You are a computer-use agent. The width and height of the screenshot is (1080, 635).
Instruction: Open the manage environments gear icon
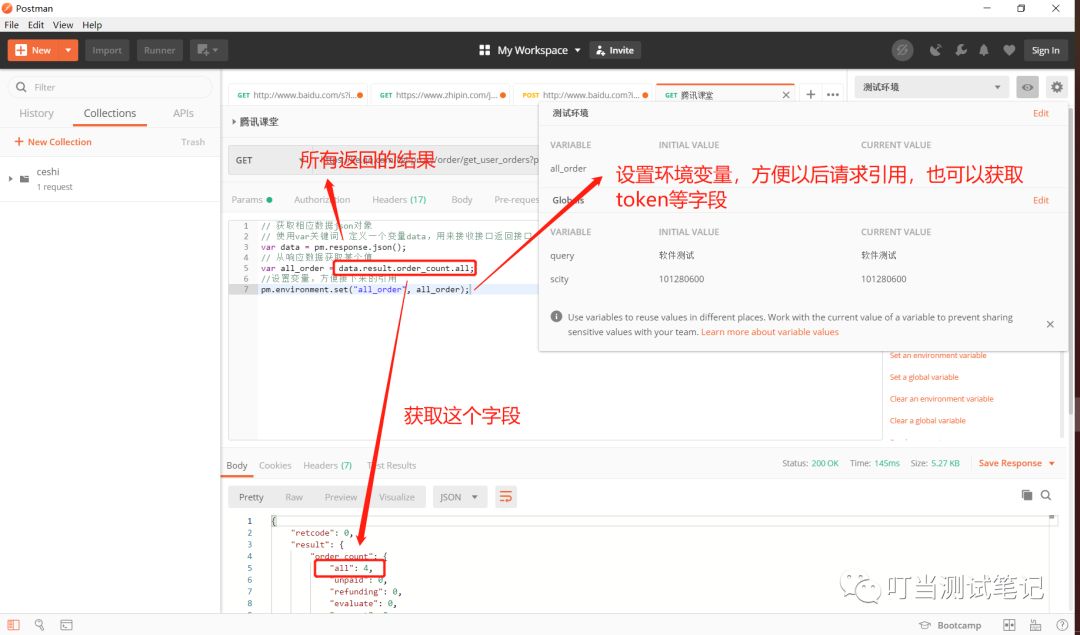pos(1057,87)
